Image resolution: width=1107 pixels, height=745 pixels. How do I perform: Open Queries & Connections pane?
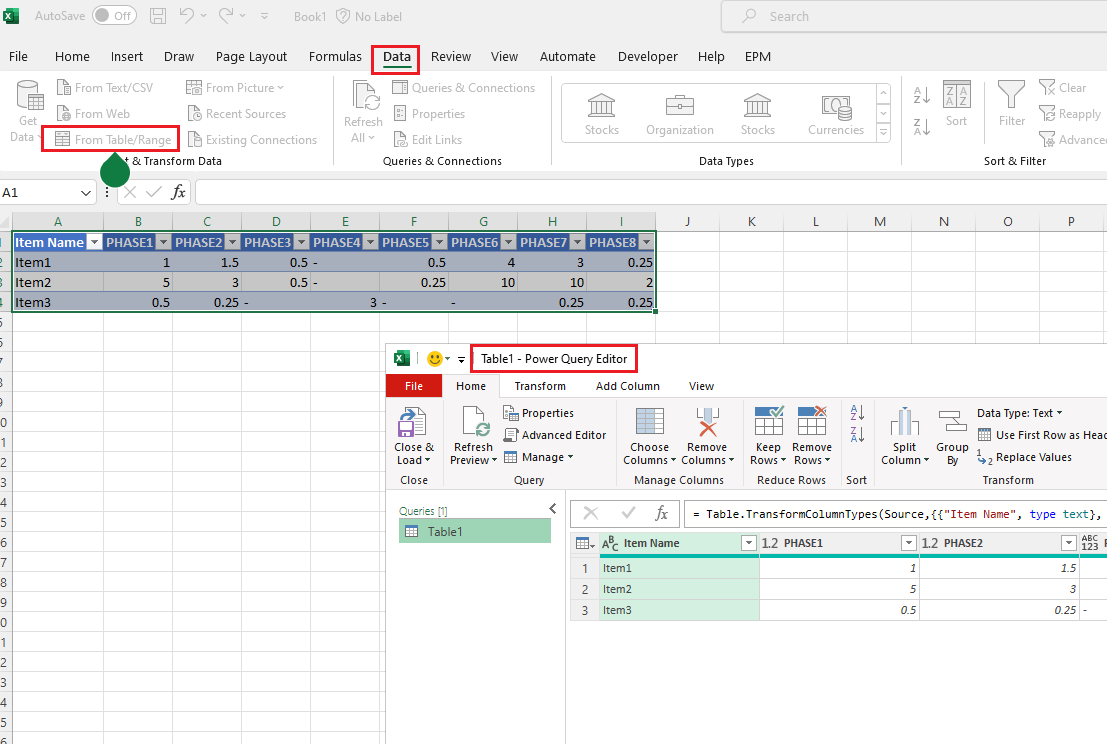tap(464, 88)
